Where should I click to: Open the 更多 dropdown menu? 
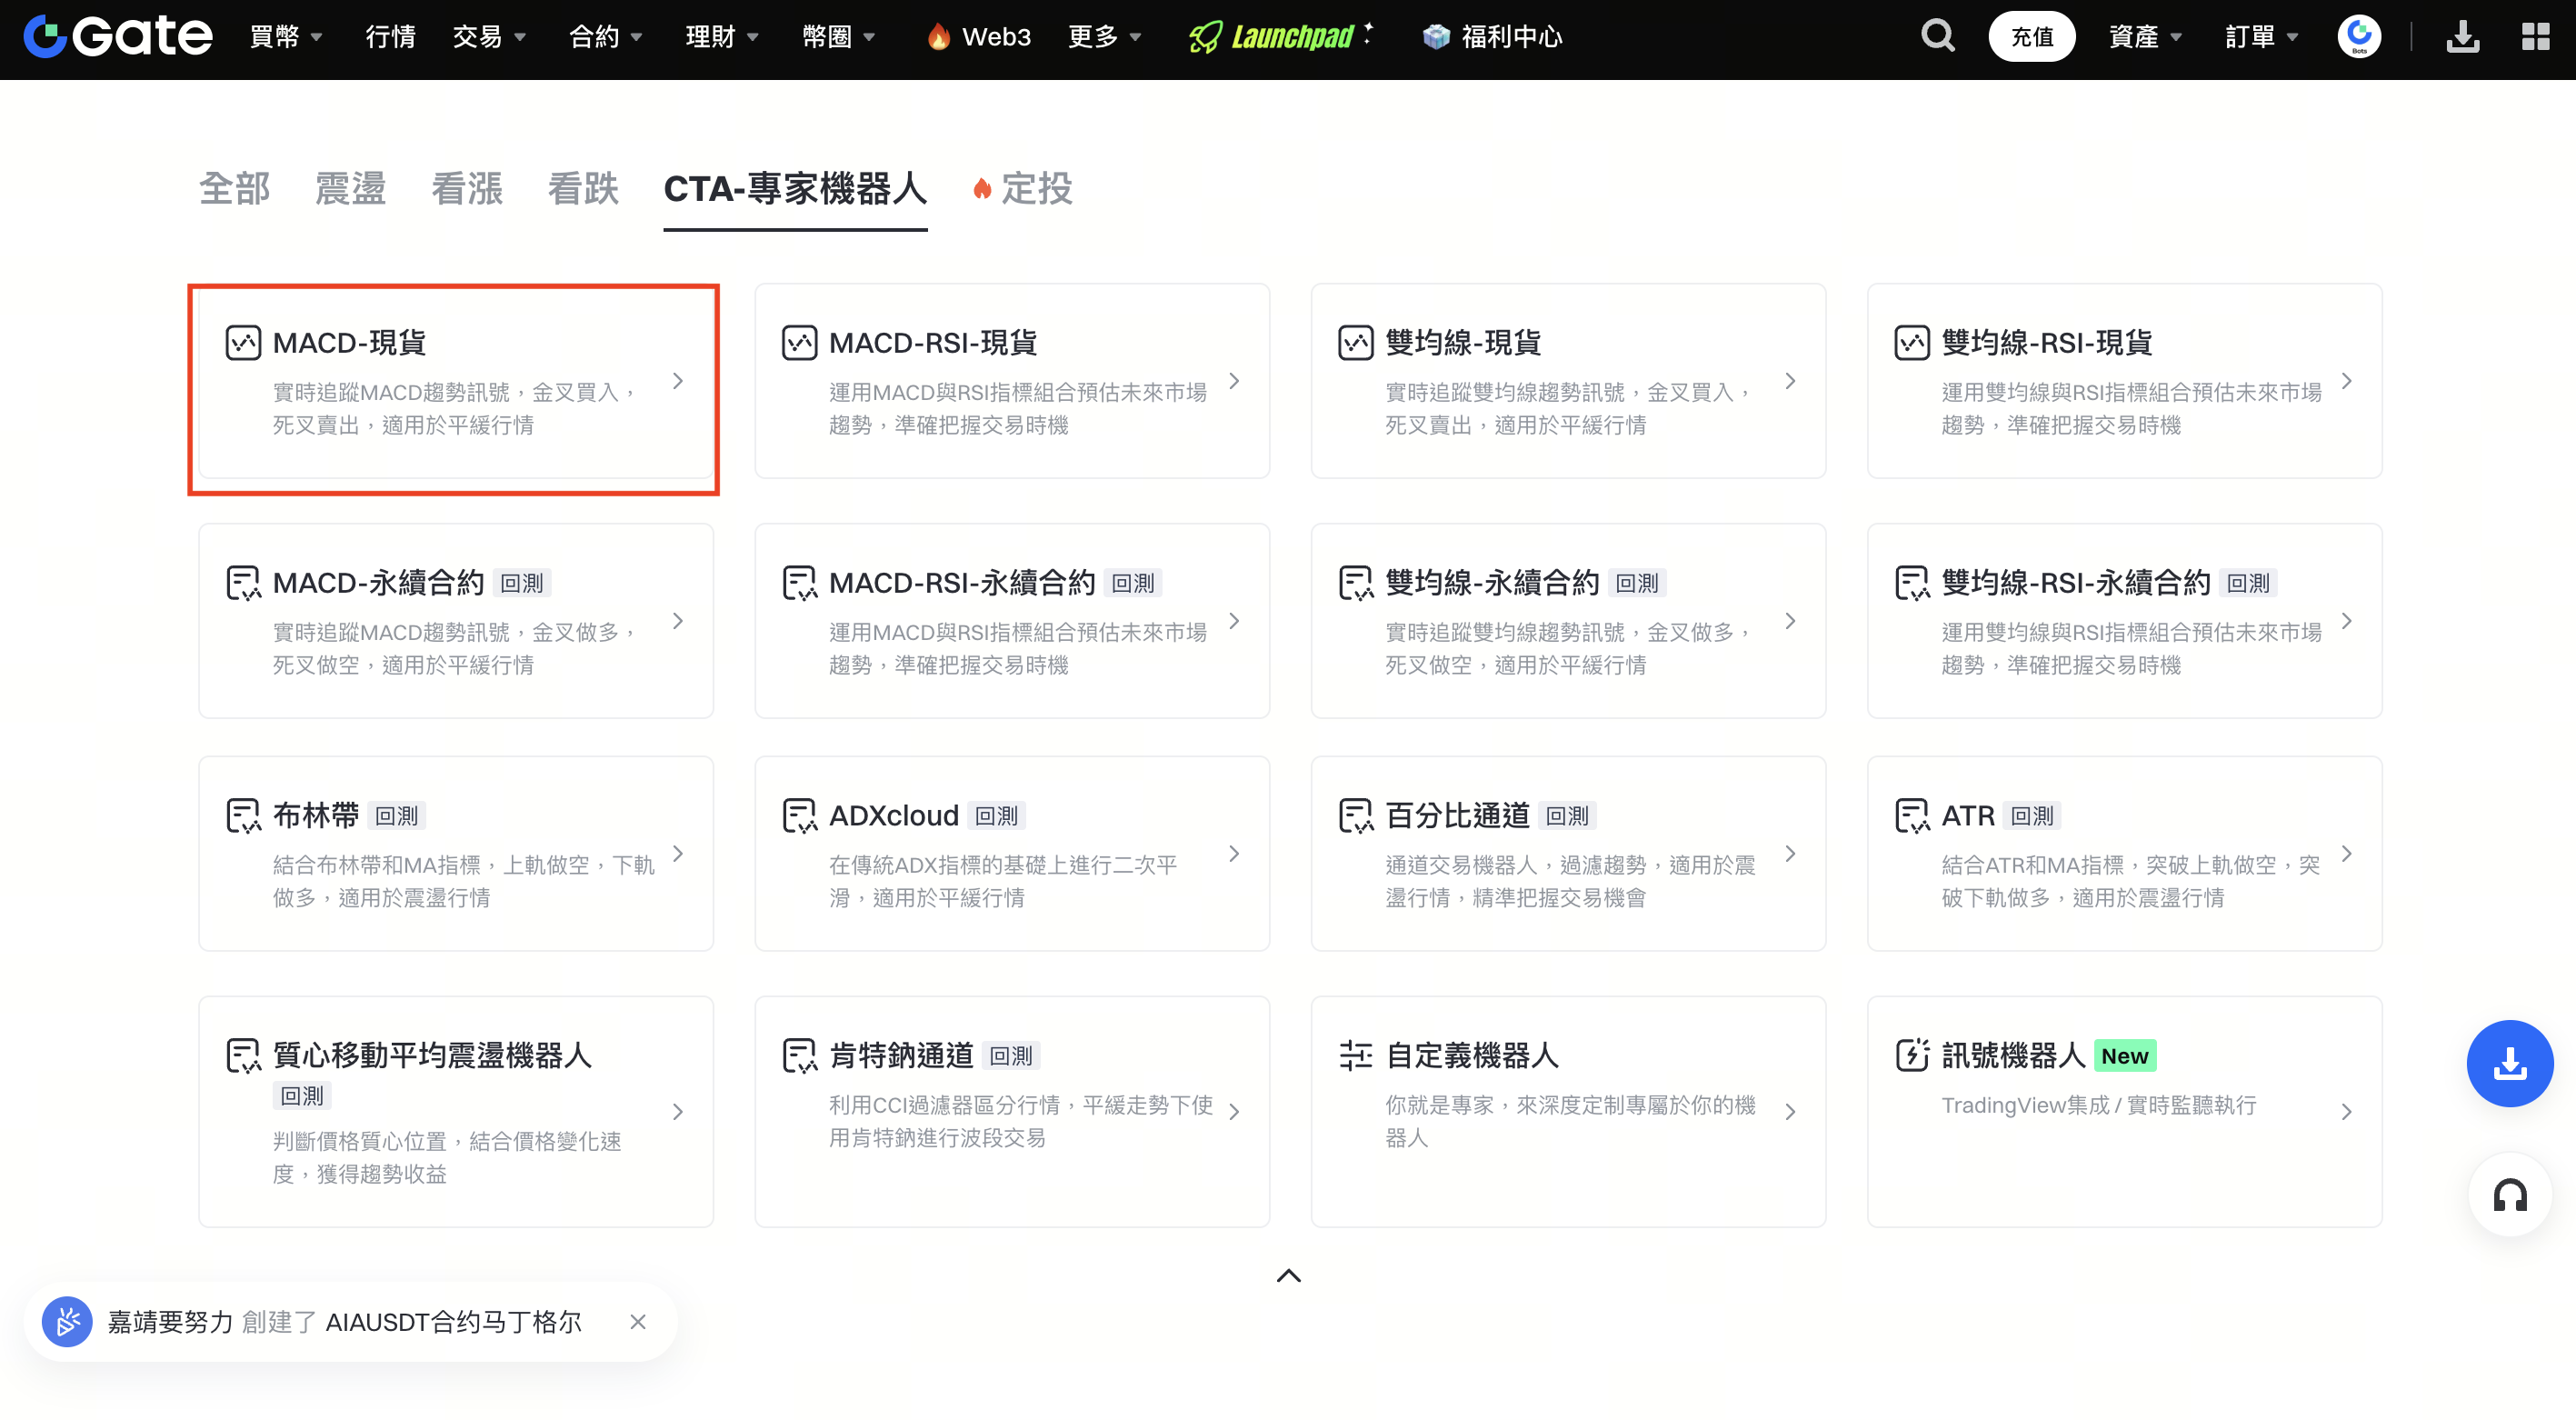pyautogui.click(x=1104, y=37)
